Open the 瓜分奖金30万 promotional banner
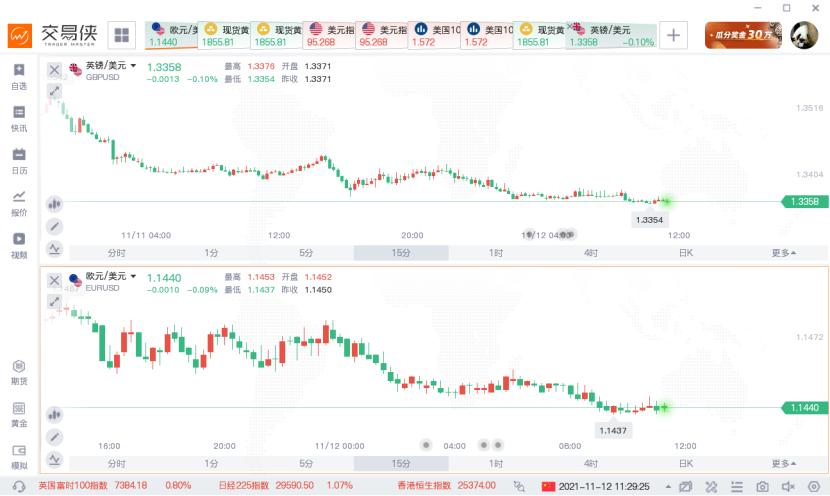 743,35
